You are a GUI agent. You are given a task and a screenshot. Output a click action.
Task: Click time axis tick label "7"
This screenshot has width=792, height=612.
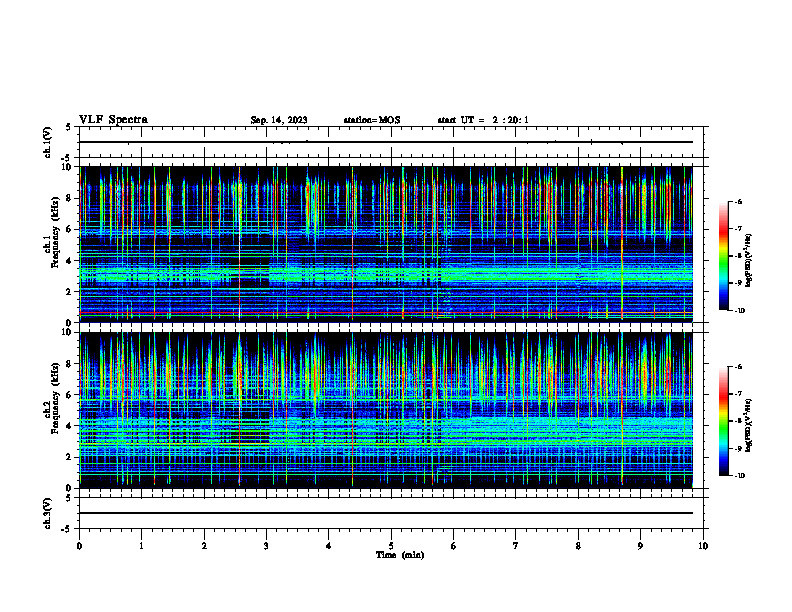pyautogui.click(x=516, y=546)
